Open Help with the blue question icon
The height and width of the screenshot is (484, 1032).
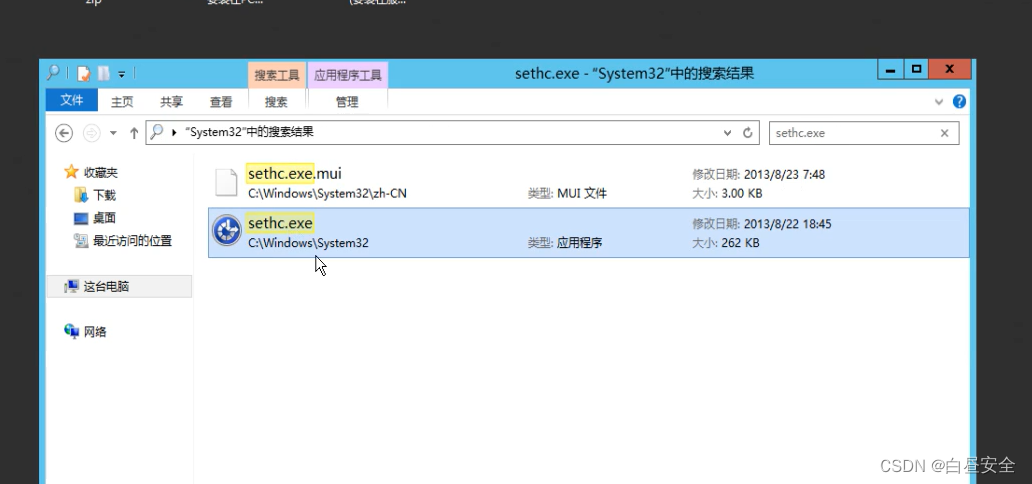959,101
